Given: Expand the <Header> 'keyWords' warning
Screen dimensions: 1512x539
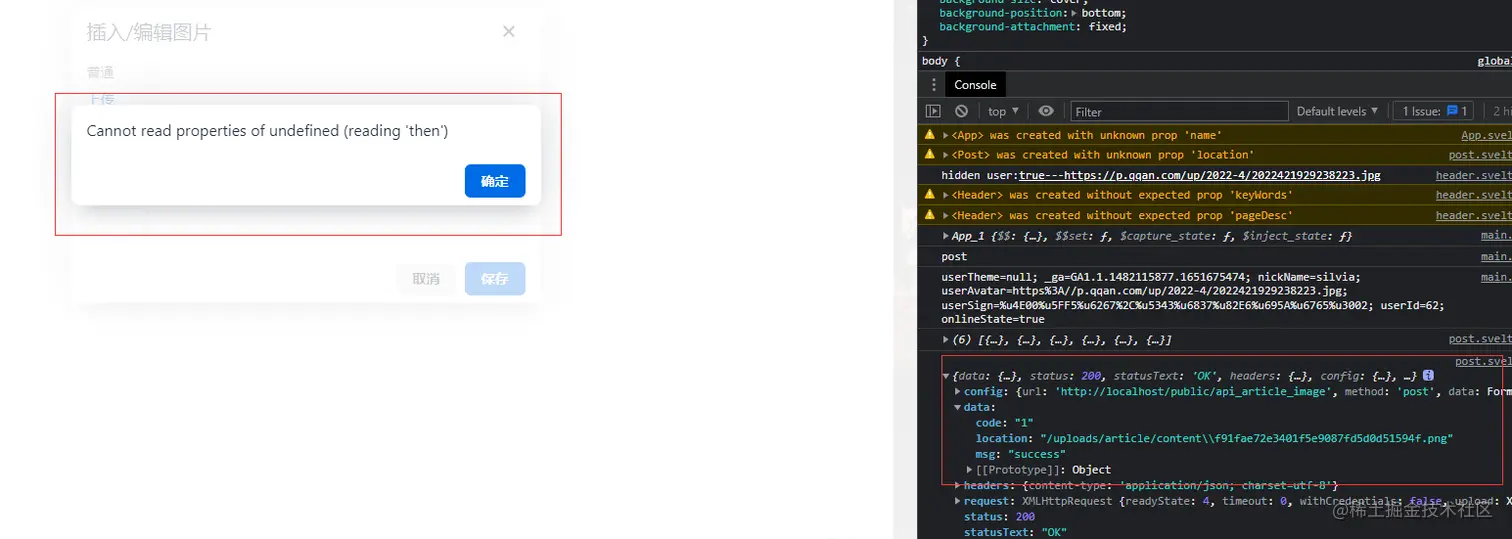Looking at the screenshot, I should pyautogui.click(x=946, y=195).
